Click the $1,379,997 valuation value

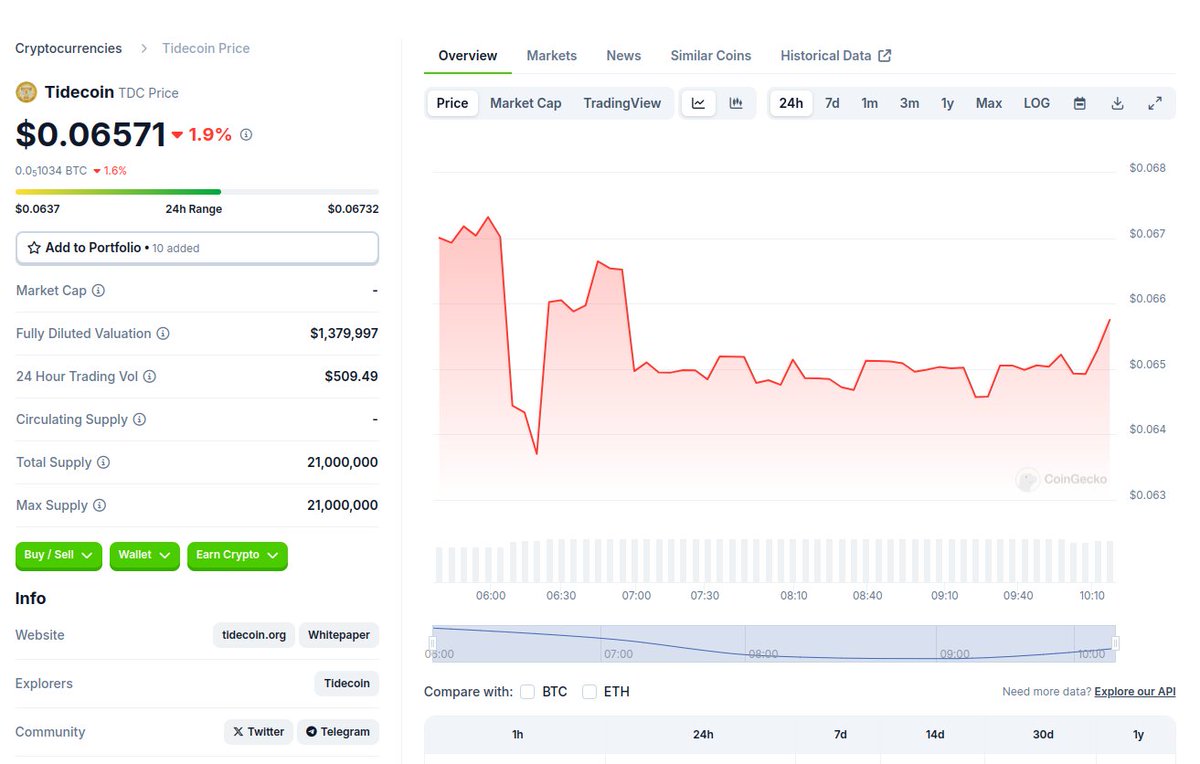coord(344,334)
